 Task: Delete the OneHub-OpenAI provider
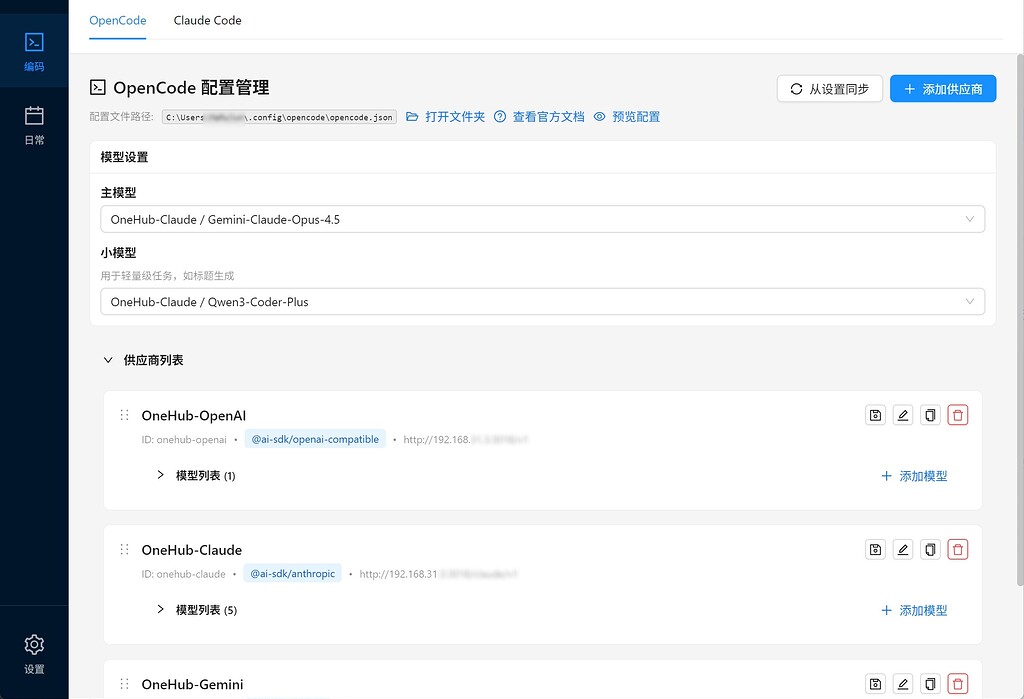point(957,415)
